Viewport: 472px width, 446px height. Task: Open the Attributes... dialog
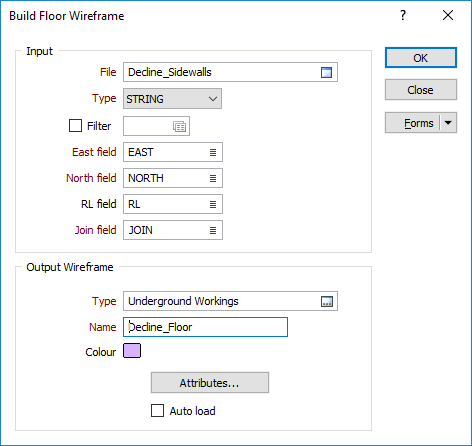point(210,383)
